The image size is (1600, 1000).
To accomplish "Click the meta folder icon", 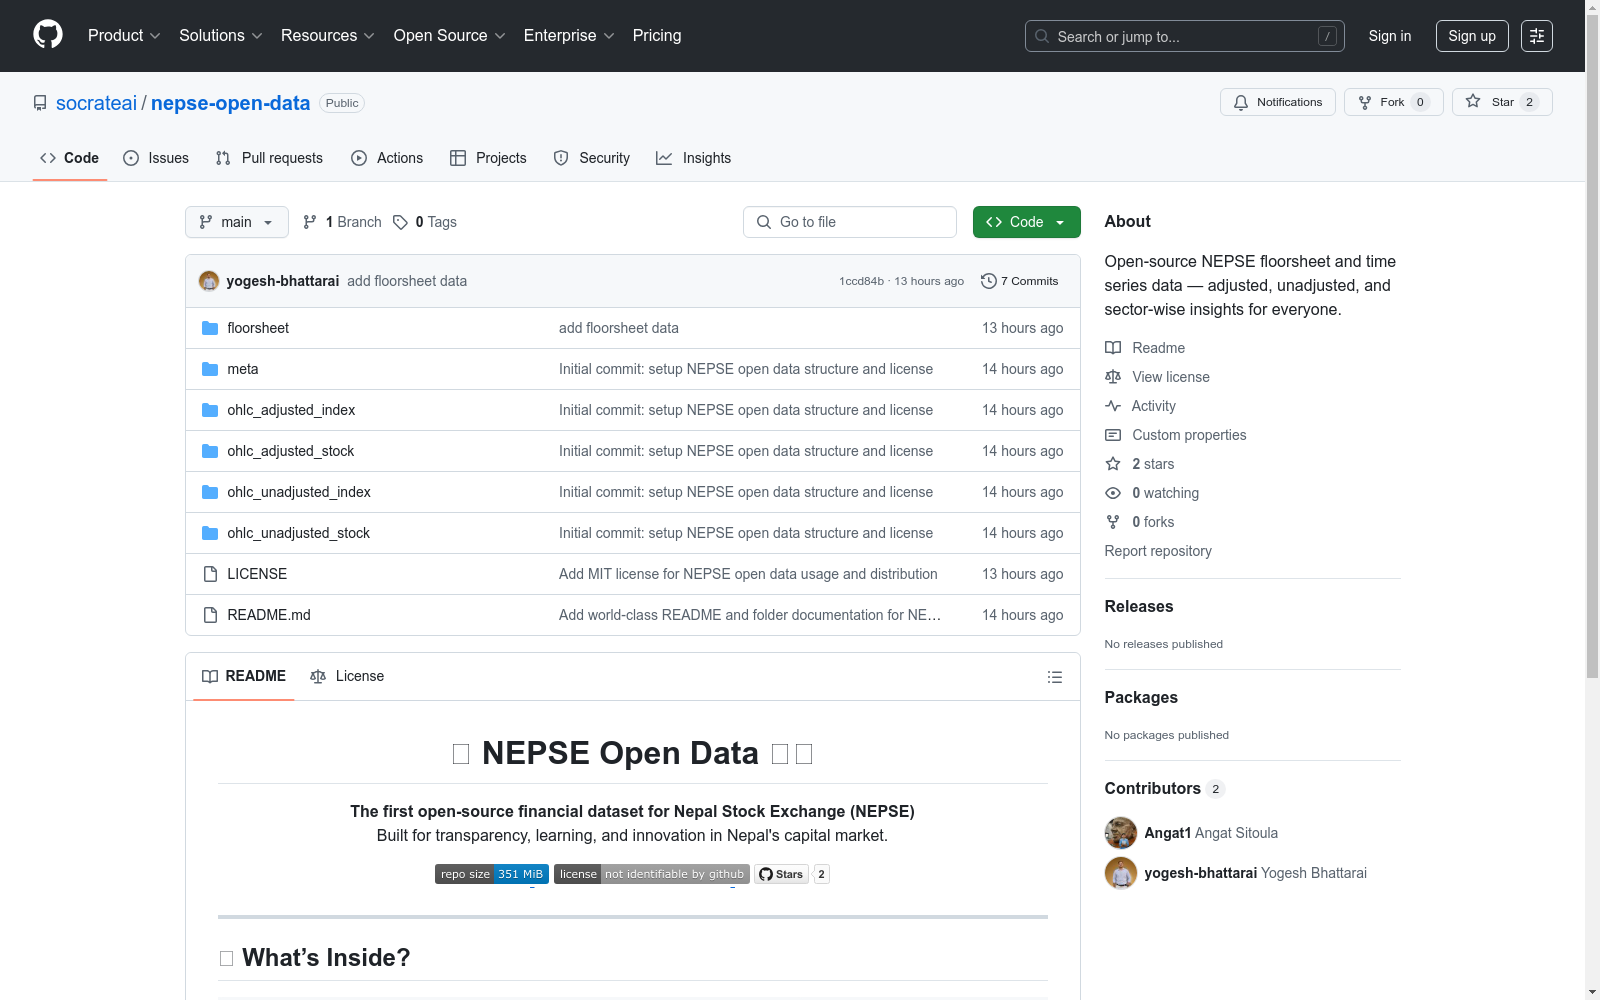I will 210,369.
